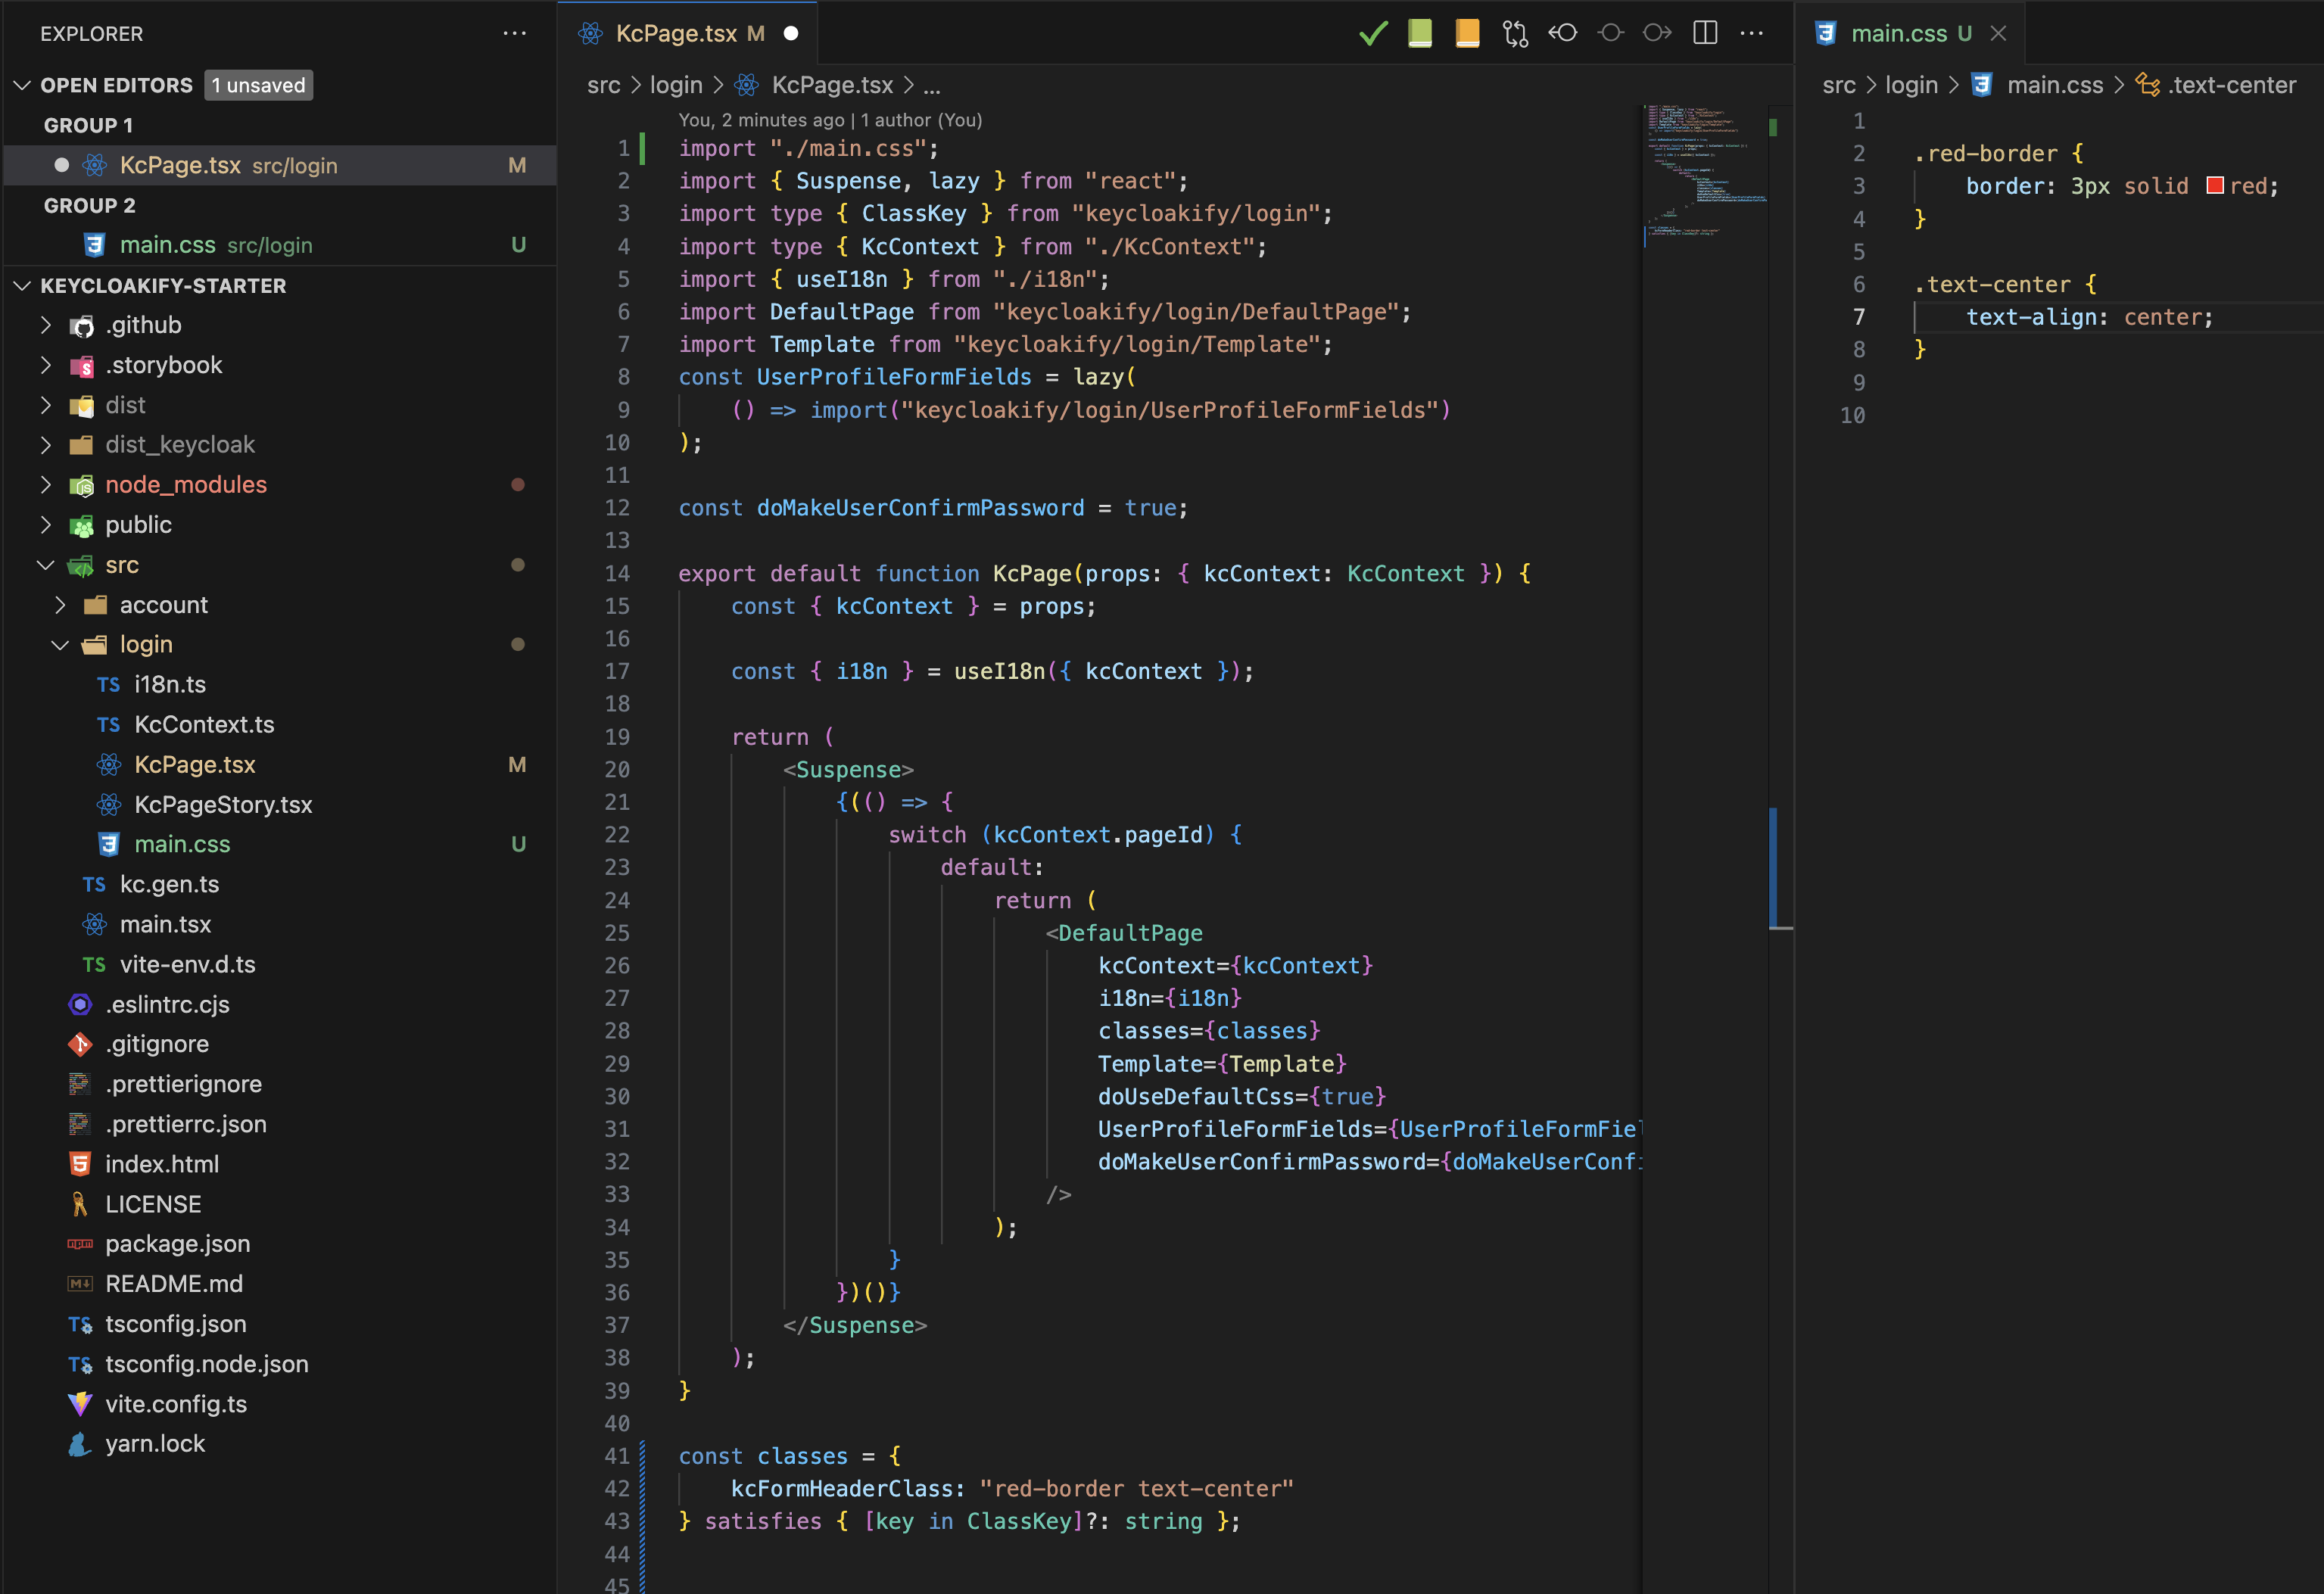Click the green book icon in editor toolbar
This screenshot has height=1594, width=2324.
(x=1420, y=33)
